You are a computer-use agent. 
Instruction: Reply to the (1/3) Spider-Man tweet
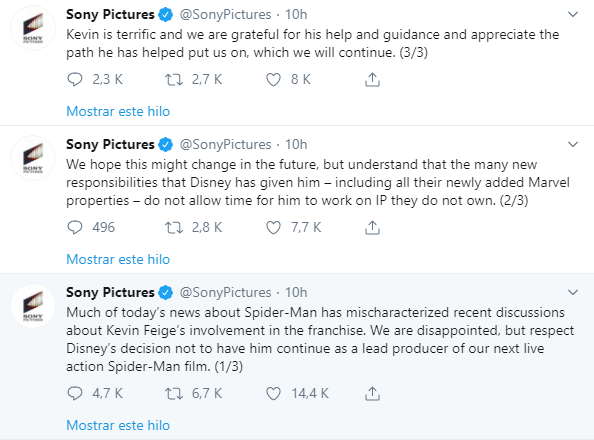75,393
